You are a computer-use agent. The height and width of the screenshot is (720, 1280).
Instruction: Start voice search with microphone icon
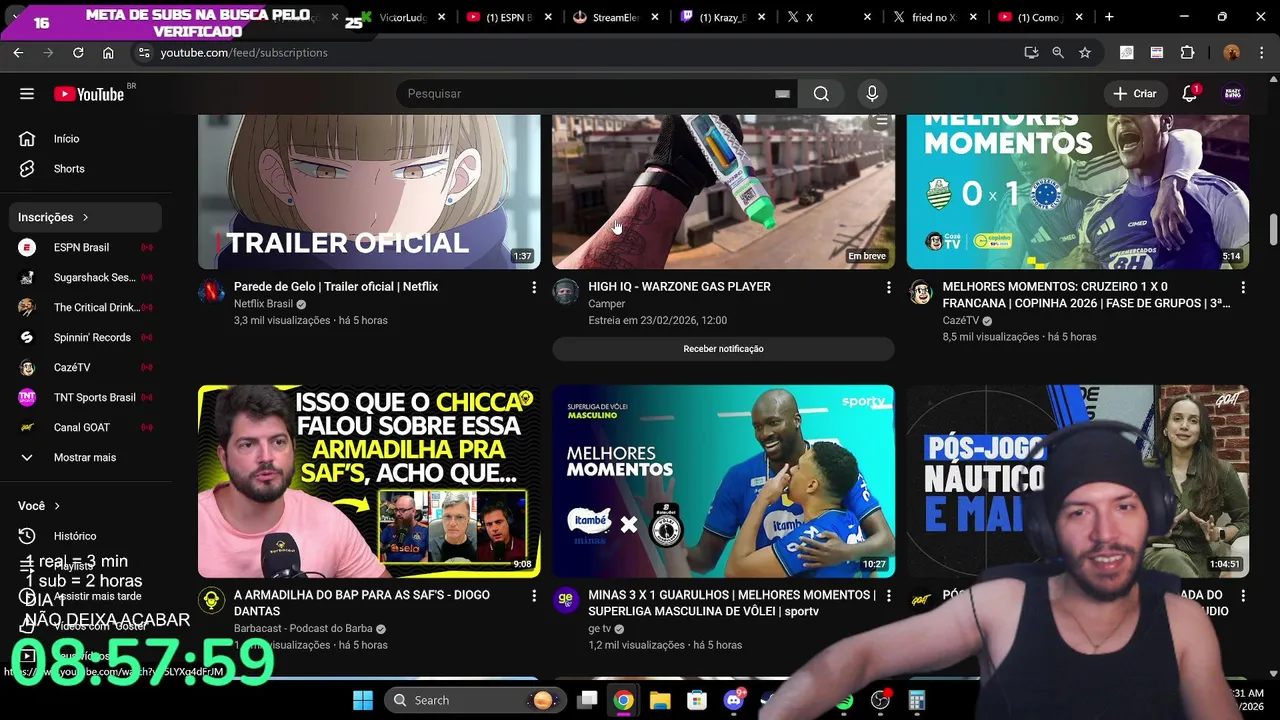(872, 94)
